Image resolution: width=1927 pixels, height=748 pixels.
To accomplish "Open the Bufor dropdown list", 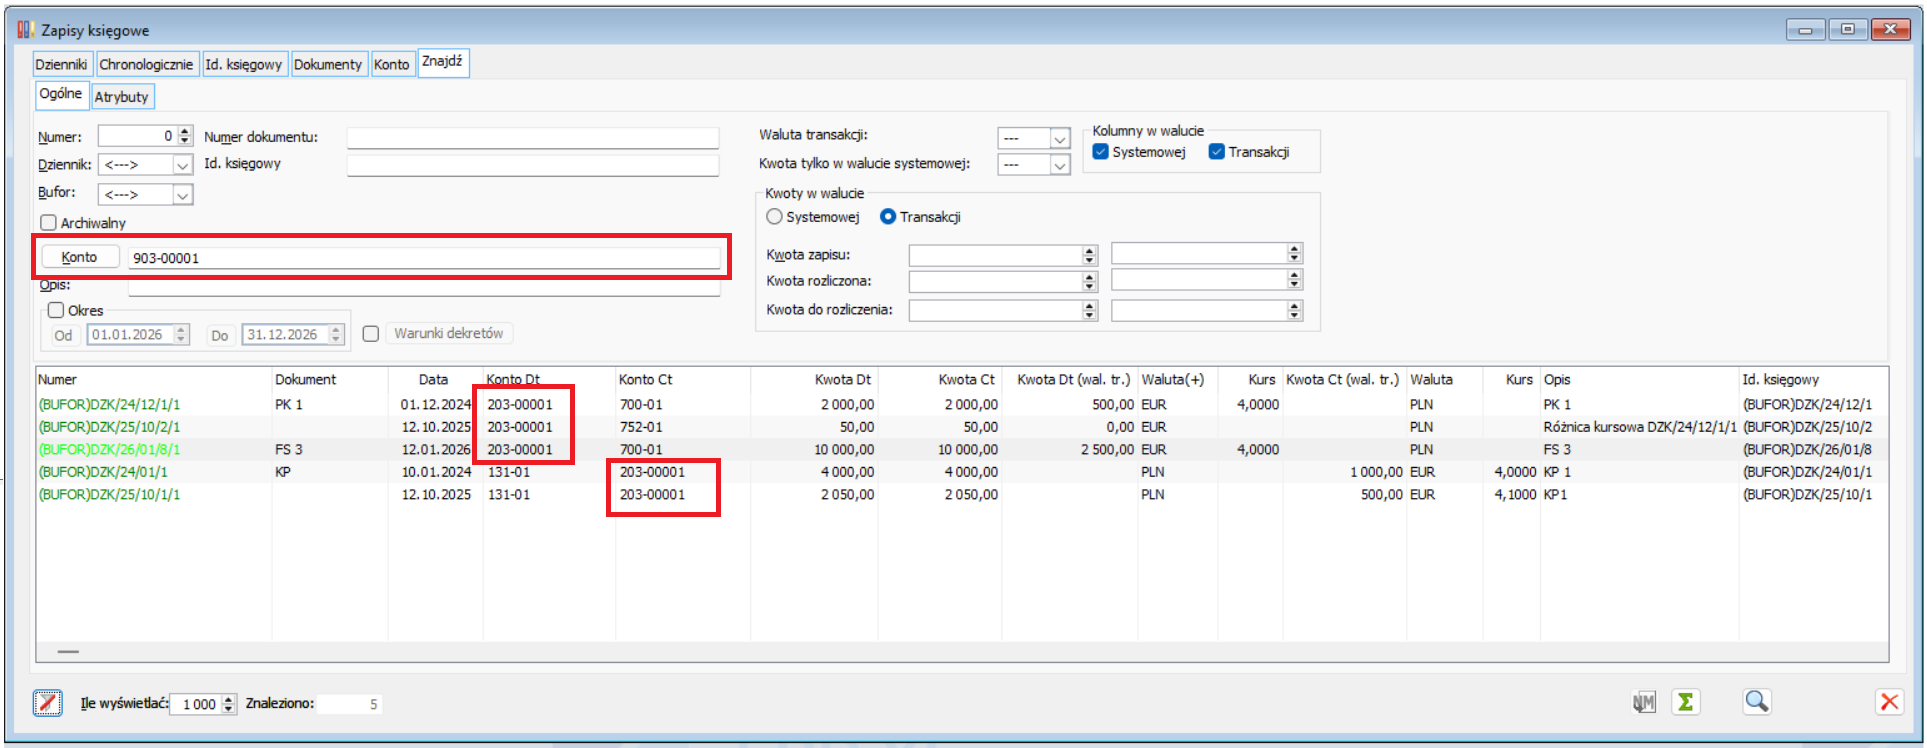I will tap(182, 195).
